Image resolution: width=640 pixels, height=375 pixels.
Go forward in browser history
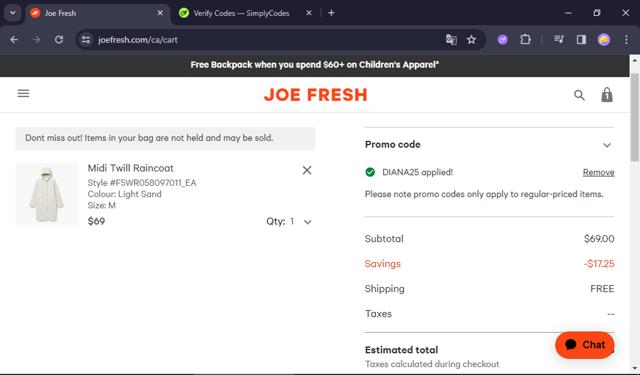pyautogui.click(x=36, y=40)
